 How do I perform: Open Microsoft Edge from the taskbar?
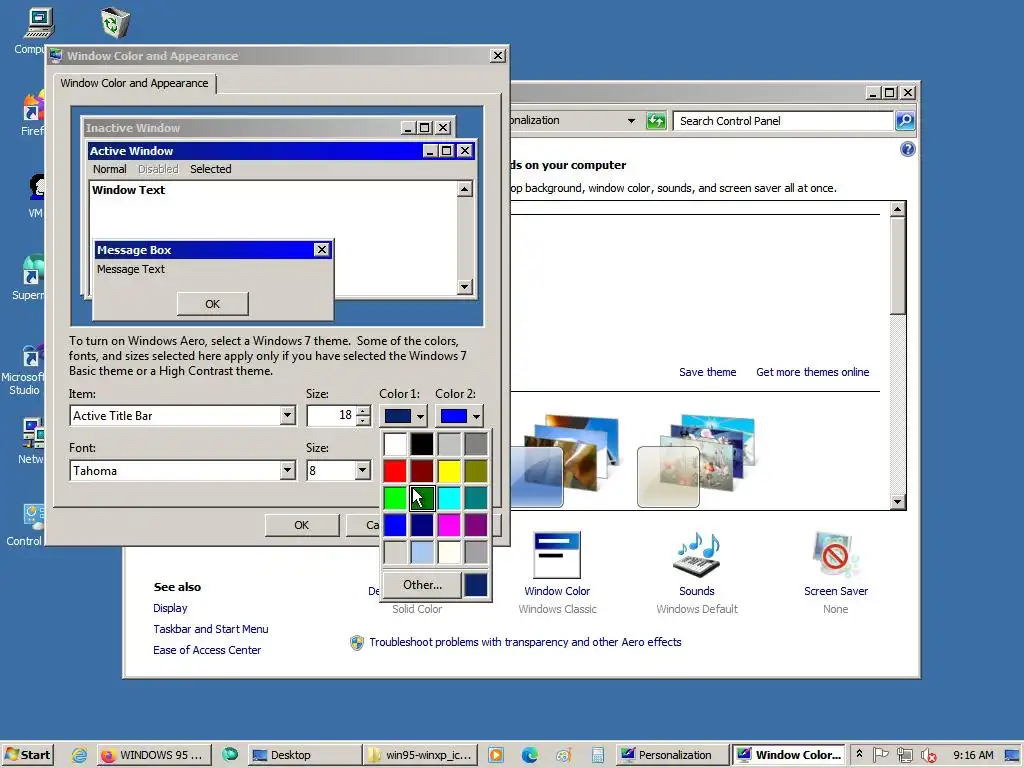(530, 755)
